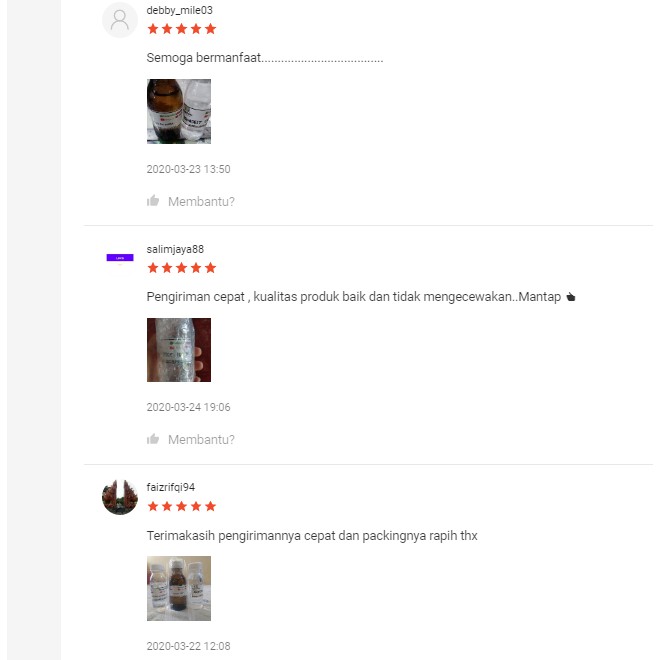Click salimjaya88's purple avatar image
The height and width of the screenshot is (660, 660).
click(x=120, y=258)
